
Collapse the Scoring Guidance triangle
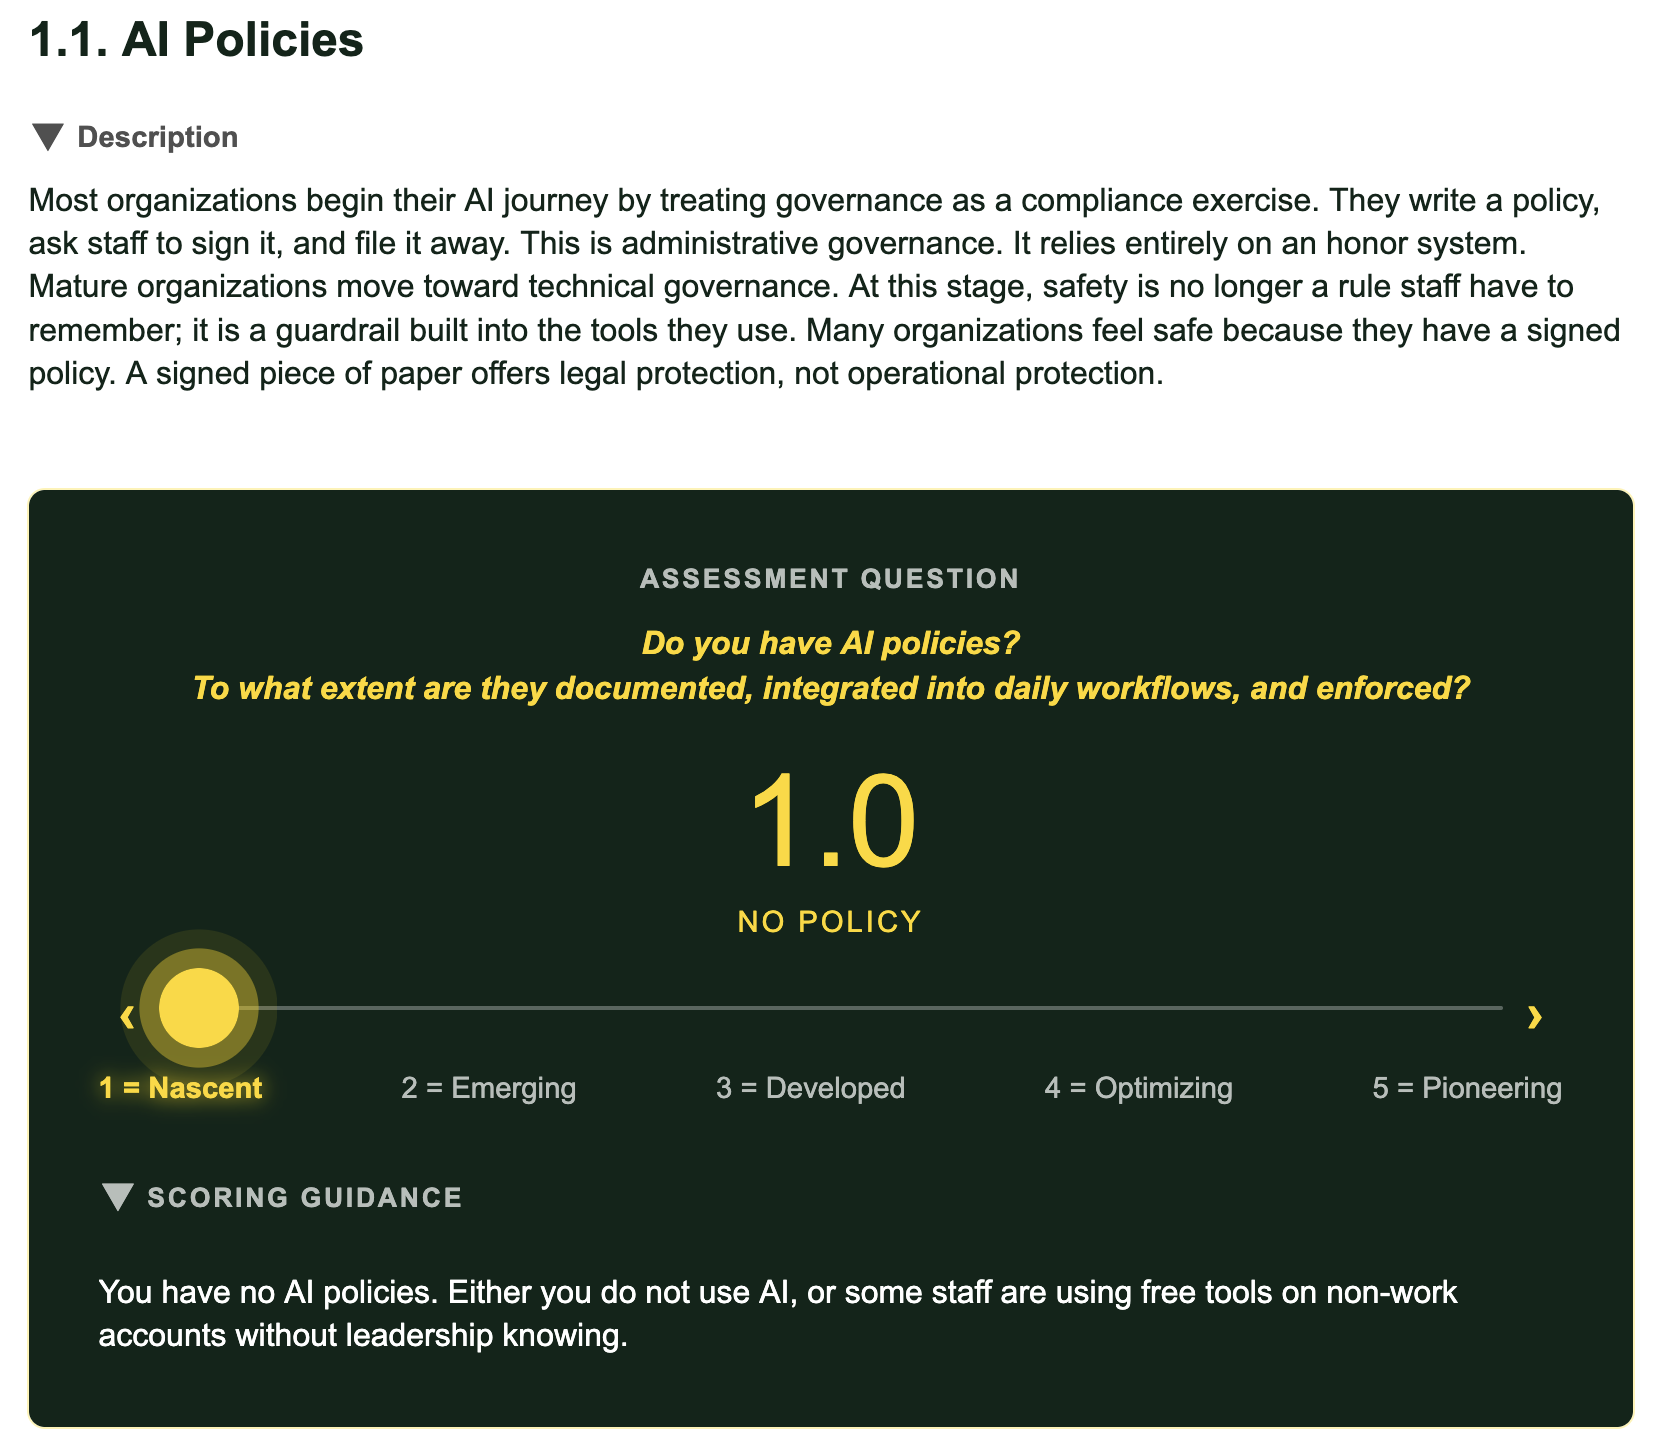(118, 1197)
